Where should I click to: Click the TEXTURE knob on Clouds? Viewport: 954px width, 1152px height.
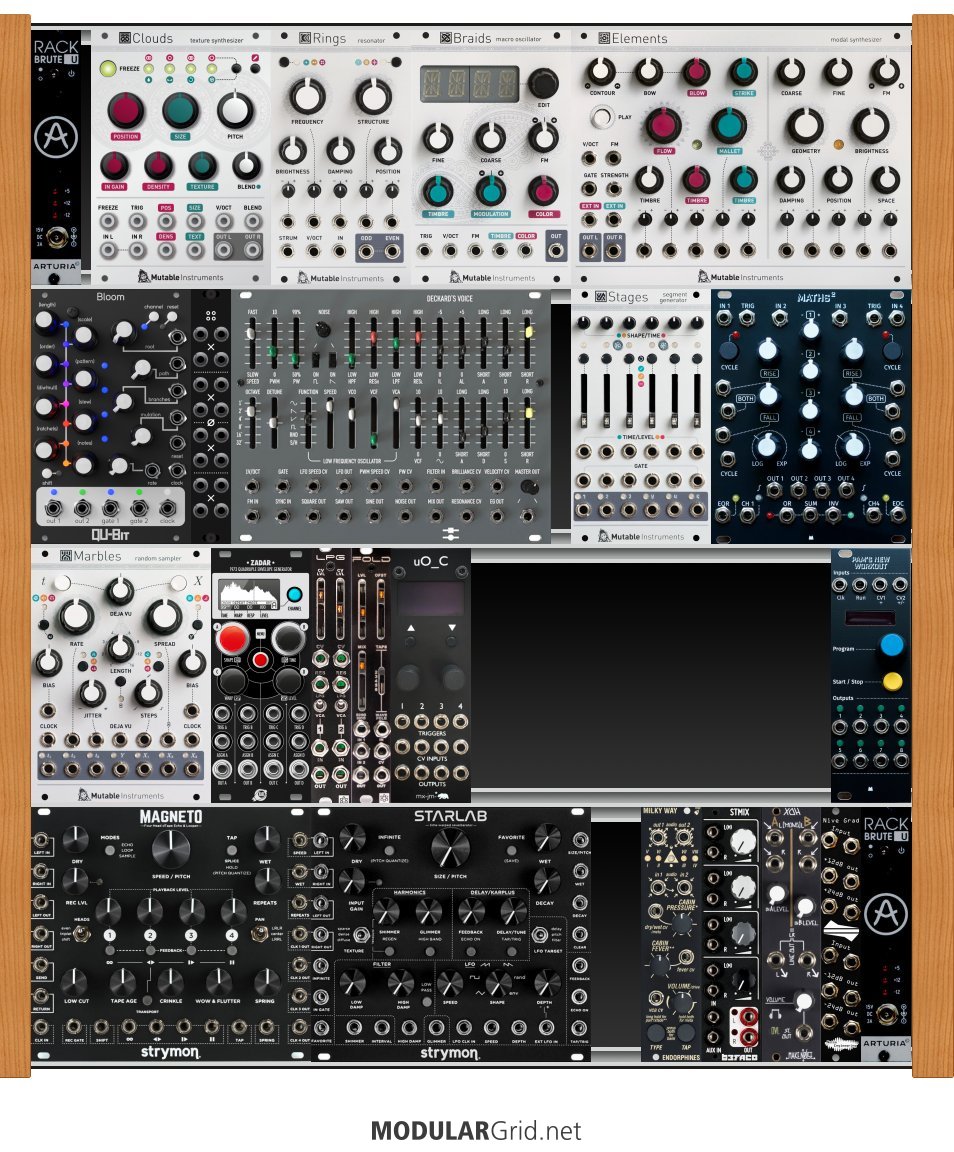click(202, 166)
